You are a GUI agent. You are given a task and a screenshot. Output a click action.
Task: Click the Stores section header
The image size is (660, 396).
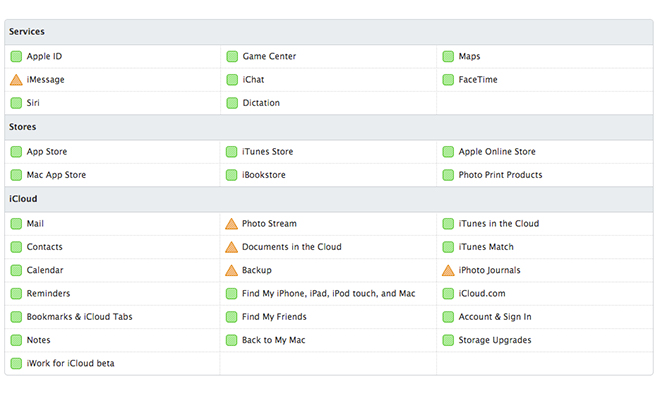pyautogui.click(x=329, y=127)
